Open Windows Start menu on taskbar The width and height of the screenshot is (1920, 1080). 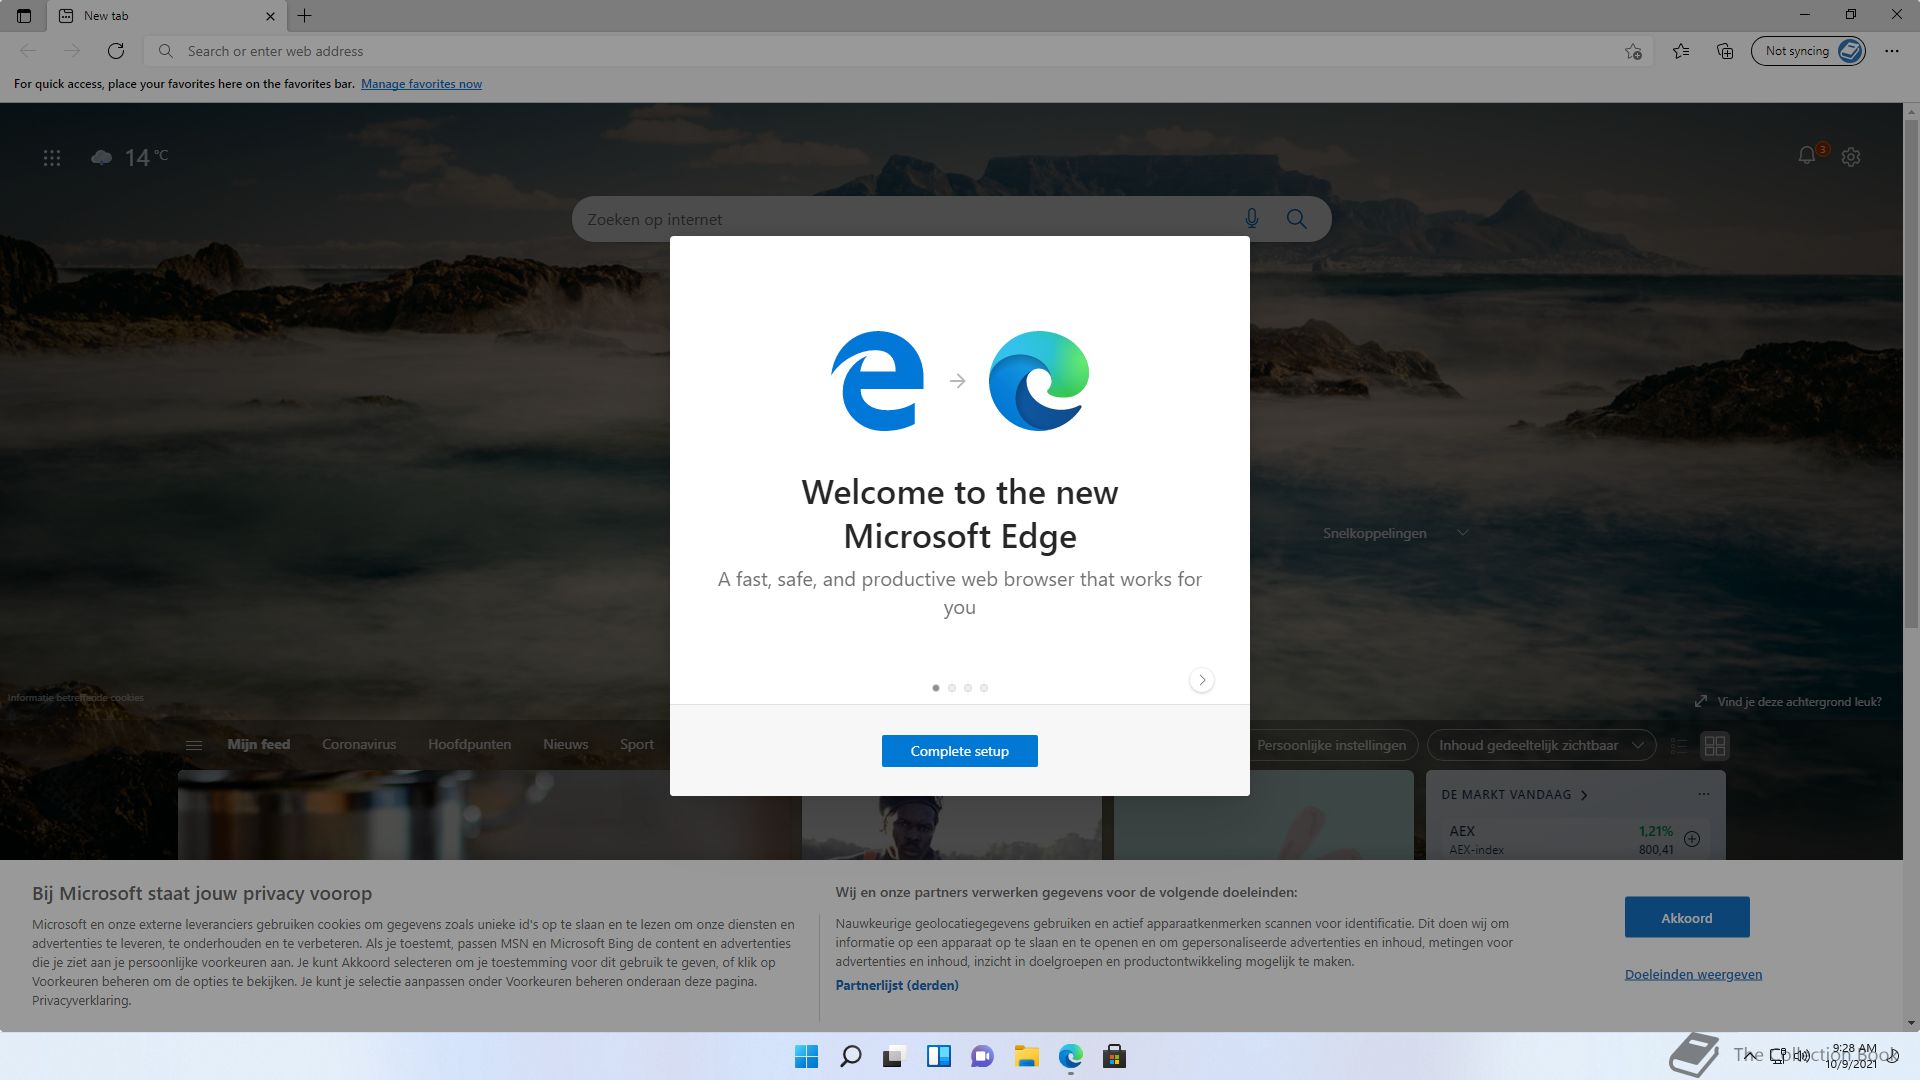click(x=806, y=1056)
